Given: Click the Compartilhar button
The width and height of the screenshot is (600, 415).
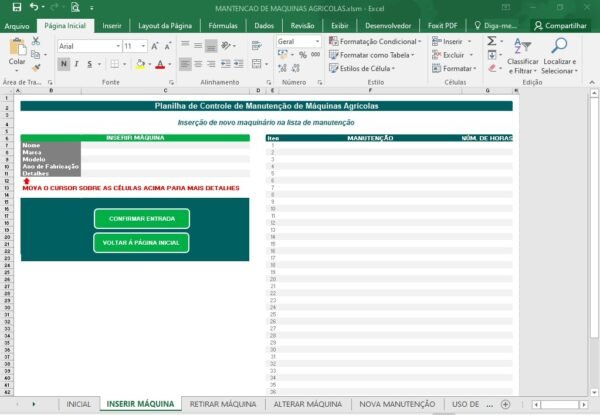Looking at the screenshot, I should (561, 26).
